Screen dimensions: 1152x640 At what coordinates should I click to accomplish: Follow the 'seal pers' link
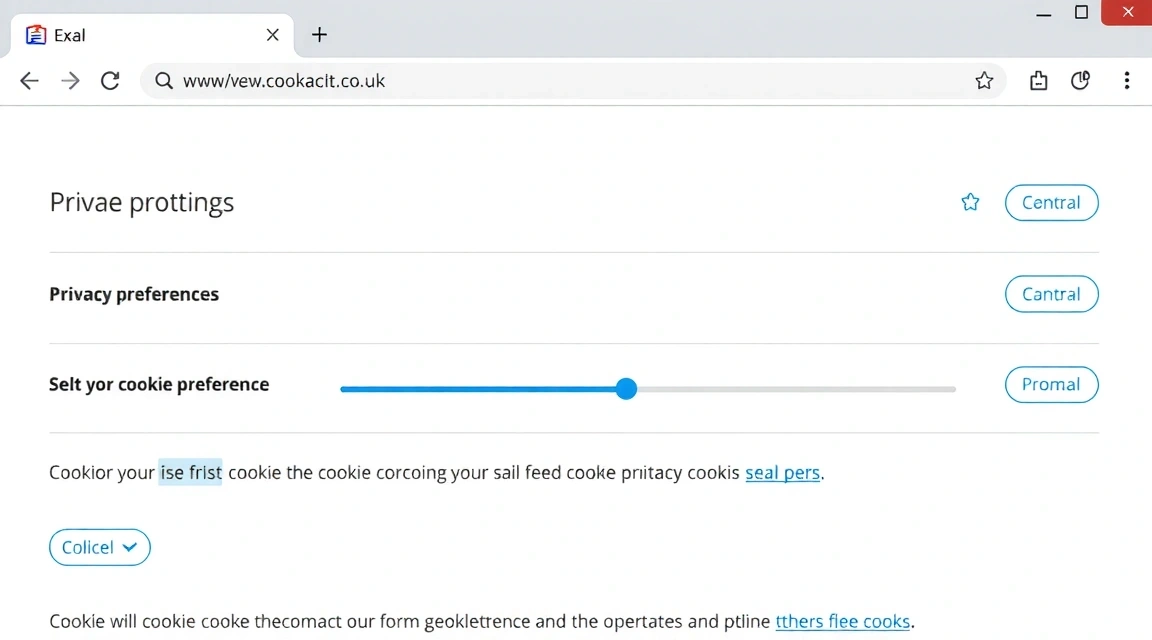pyautogui.click(x=782, y=473)
